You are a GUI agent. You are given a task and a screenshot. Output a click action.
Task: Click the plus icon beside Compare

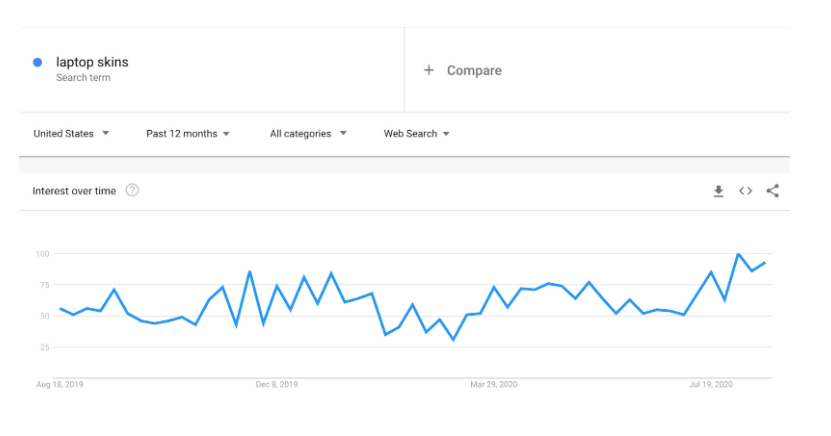click(x=429, y=70)
